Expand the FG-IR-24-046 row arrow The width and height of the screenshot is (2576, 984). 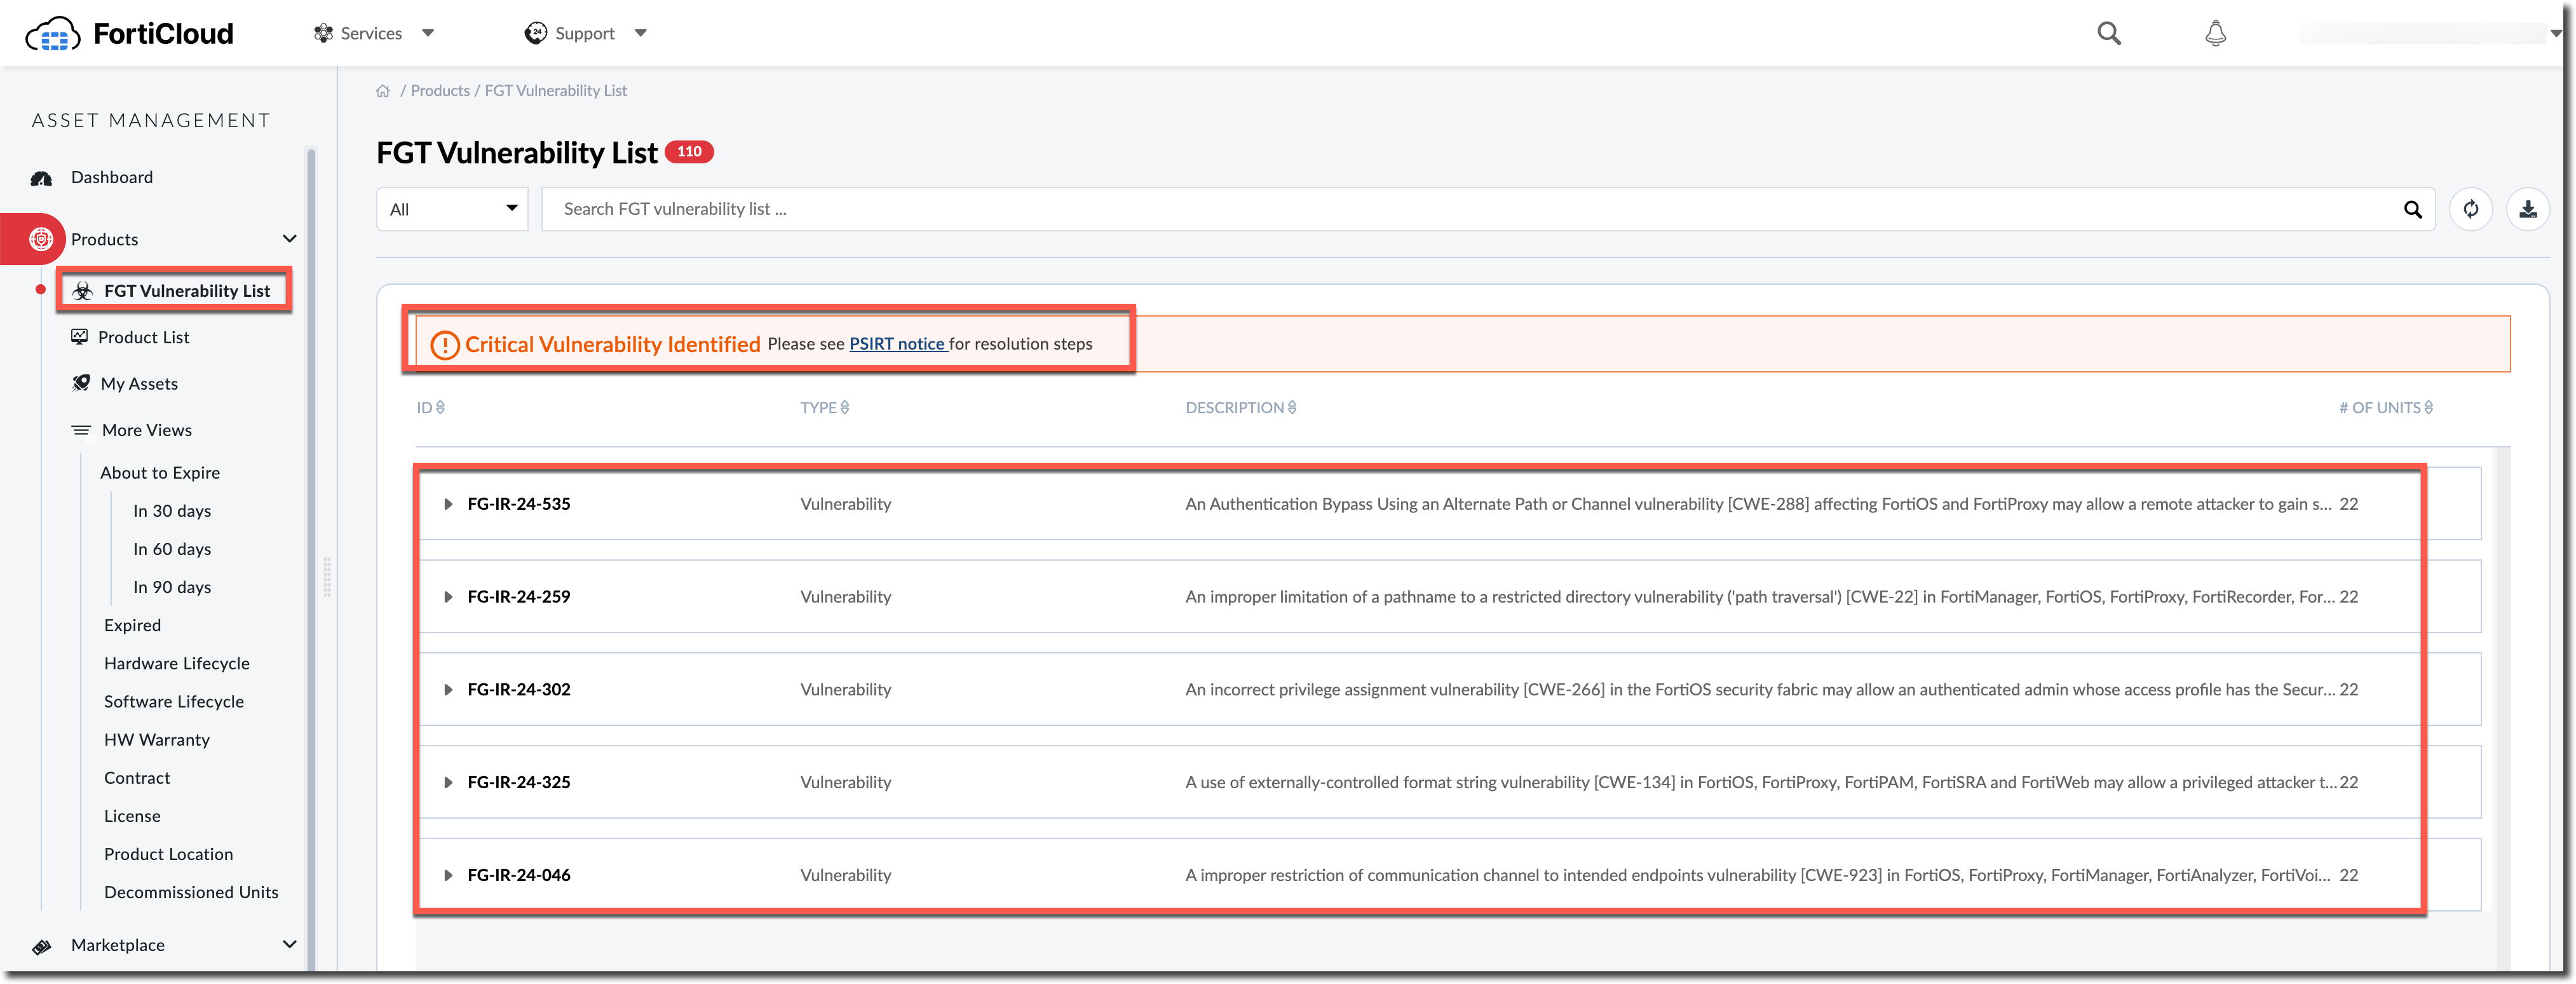pos(448,875)
